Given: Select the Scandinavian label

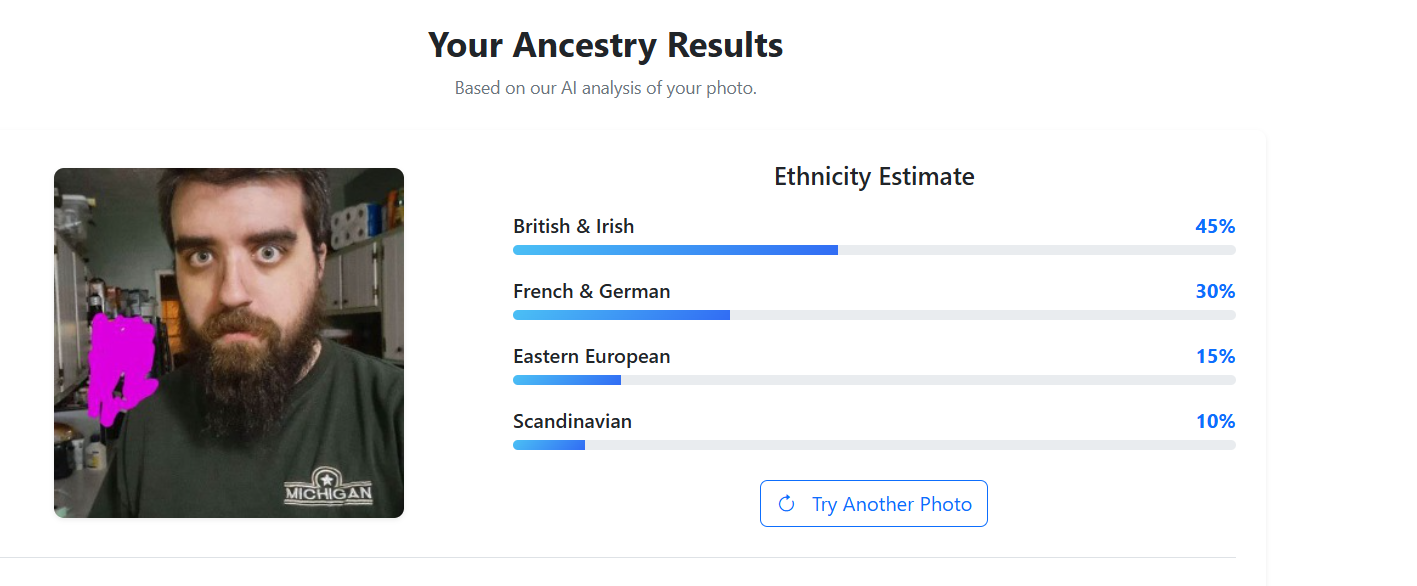Looking at the screenshot, I should [572, 422].
